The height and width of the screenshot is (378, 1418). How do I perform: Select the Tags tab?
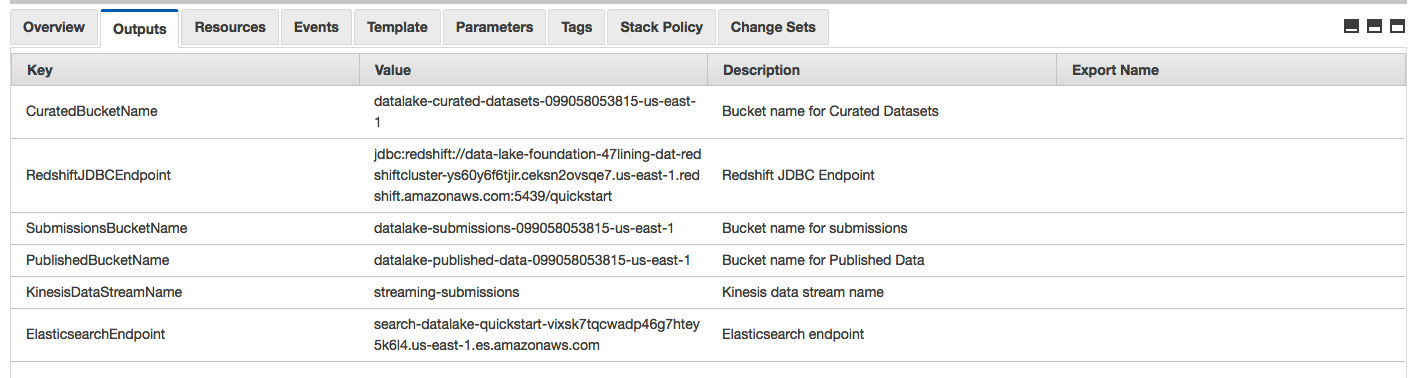(x=576, y=27)
